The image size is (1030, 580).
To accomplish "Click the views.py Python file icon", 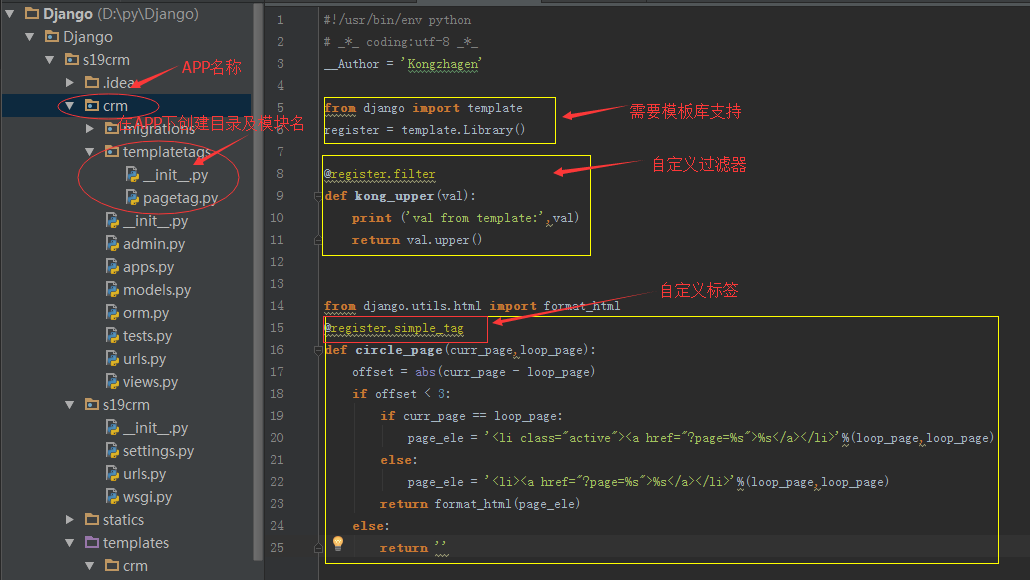I will click(x=112, y=381).
